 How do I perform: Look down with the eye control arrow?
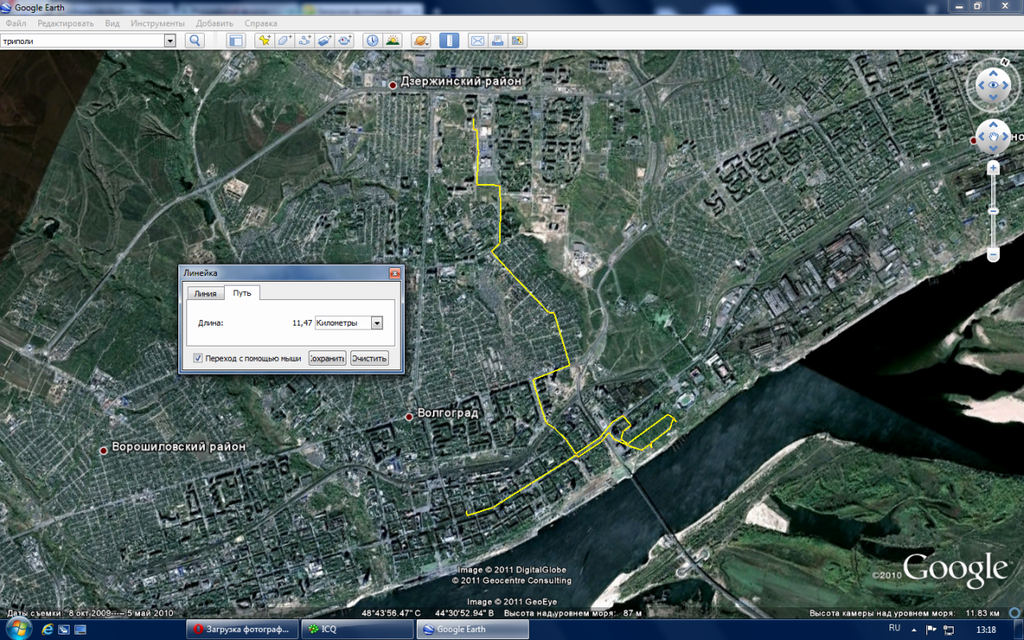(x=993, y=97)
